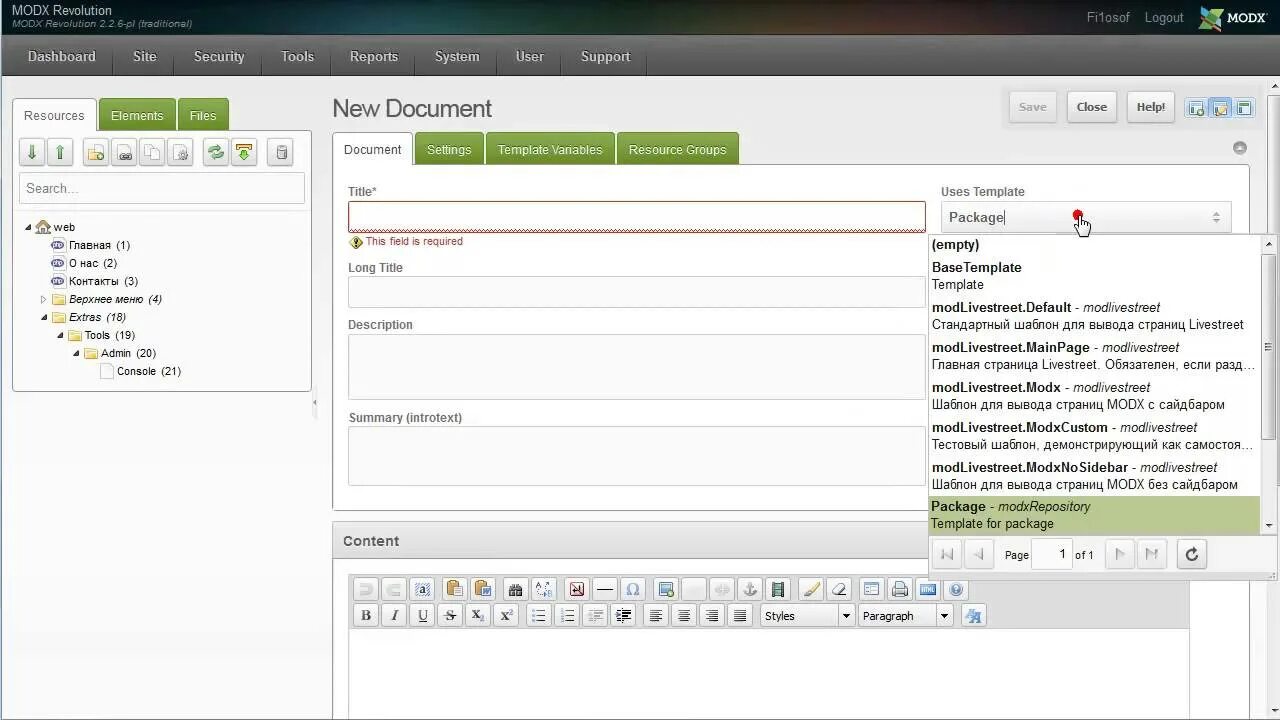Viewport: 1280px width, 720px height.
Task: Empty the recycle bin in tree toolbar
Action: coord(282,152)
